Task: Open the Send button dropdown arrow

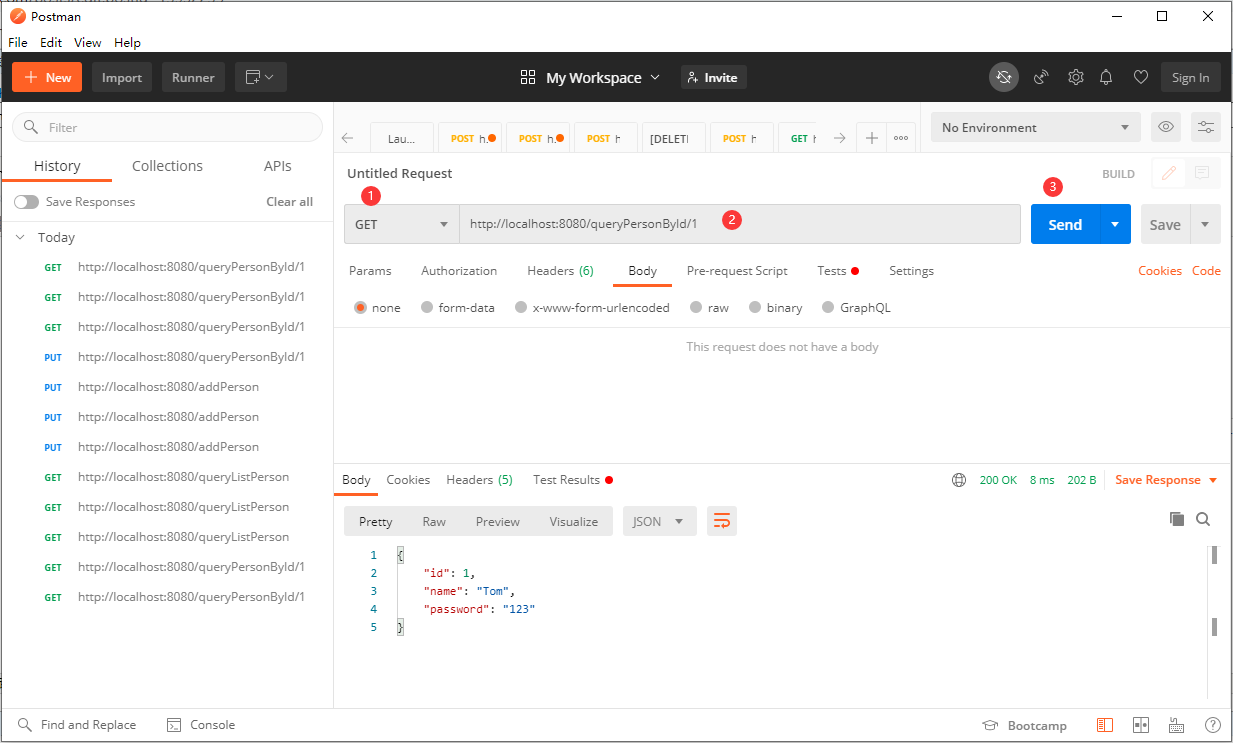Action: click(x=1115, y=224)
